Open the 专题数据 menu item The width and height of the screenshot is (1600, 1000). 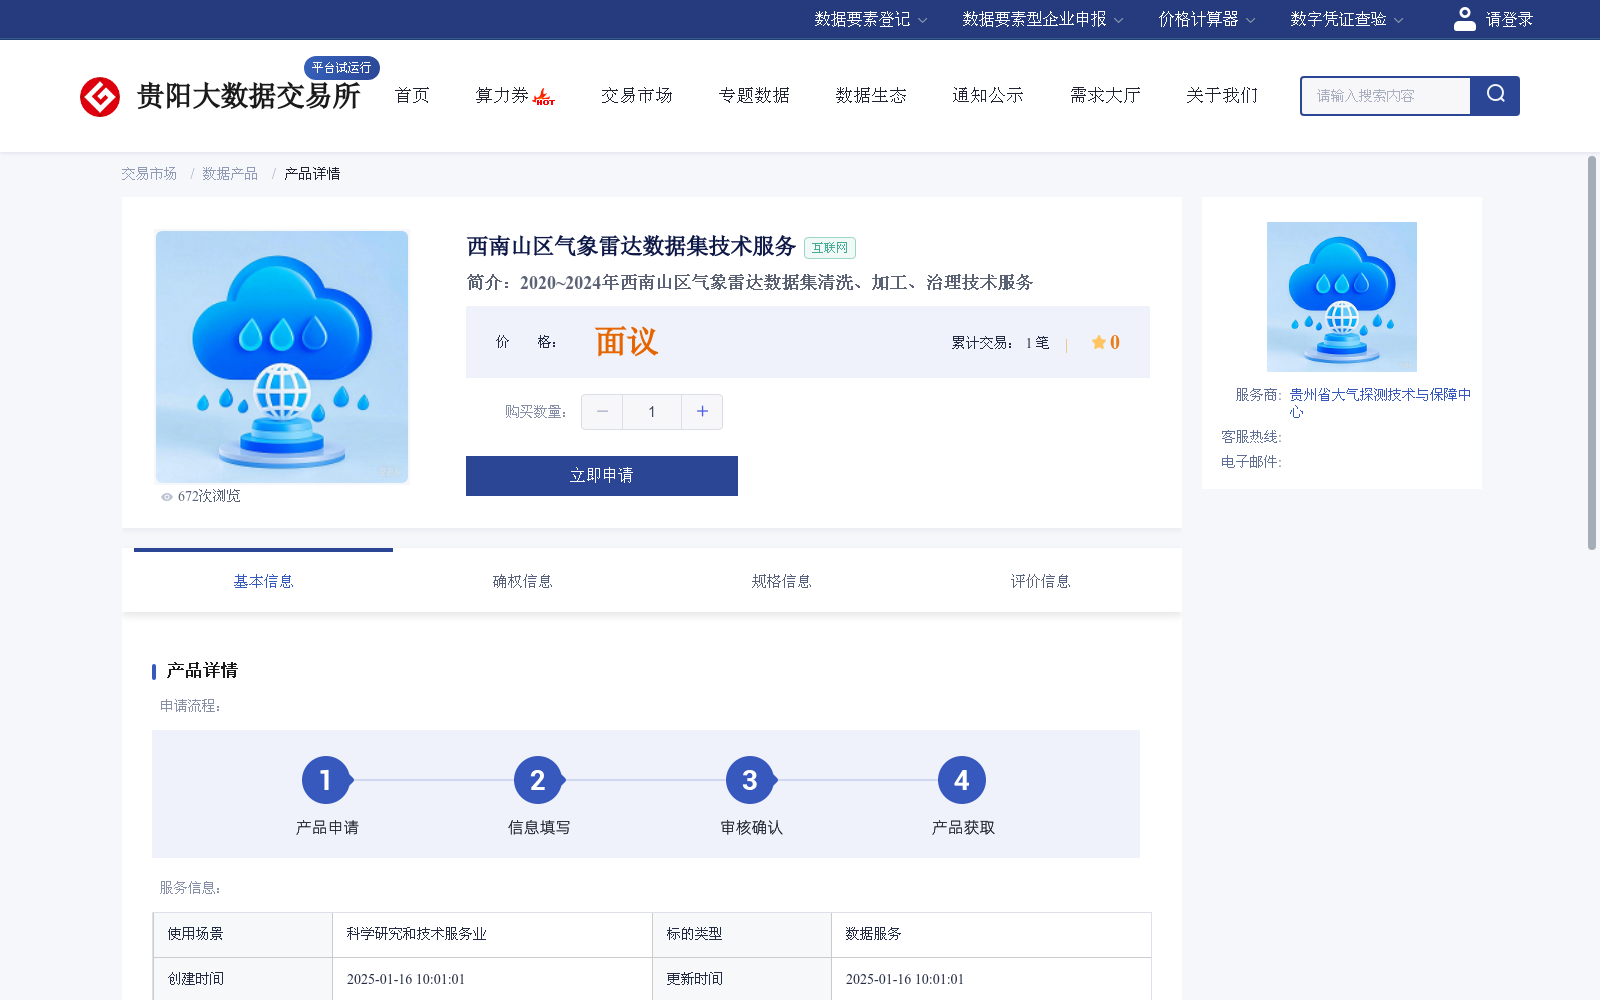pos(754,95)
